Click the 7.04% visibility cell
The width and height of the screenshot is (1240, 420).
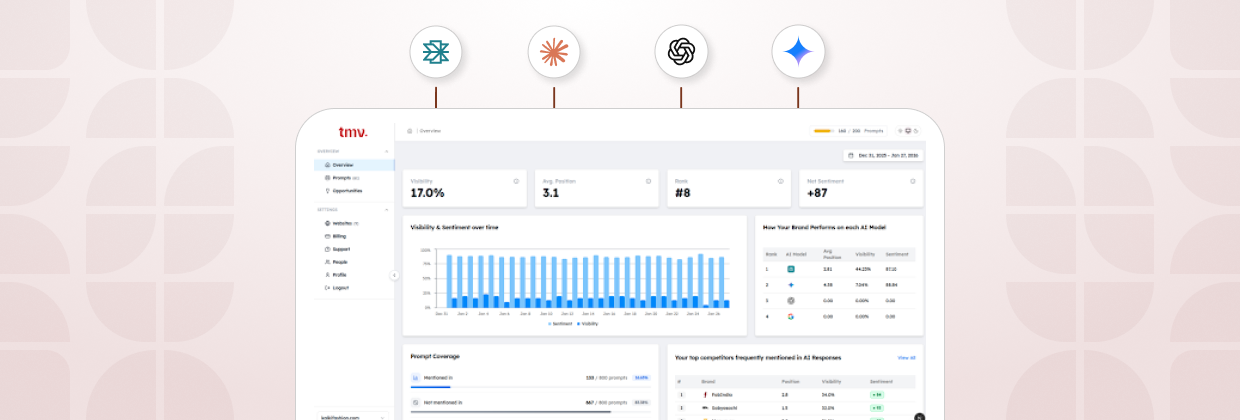tap(861, 285)
